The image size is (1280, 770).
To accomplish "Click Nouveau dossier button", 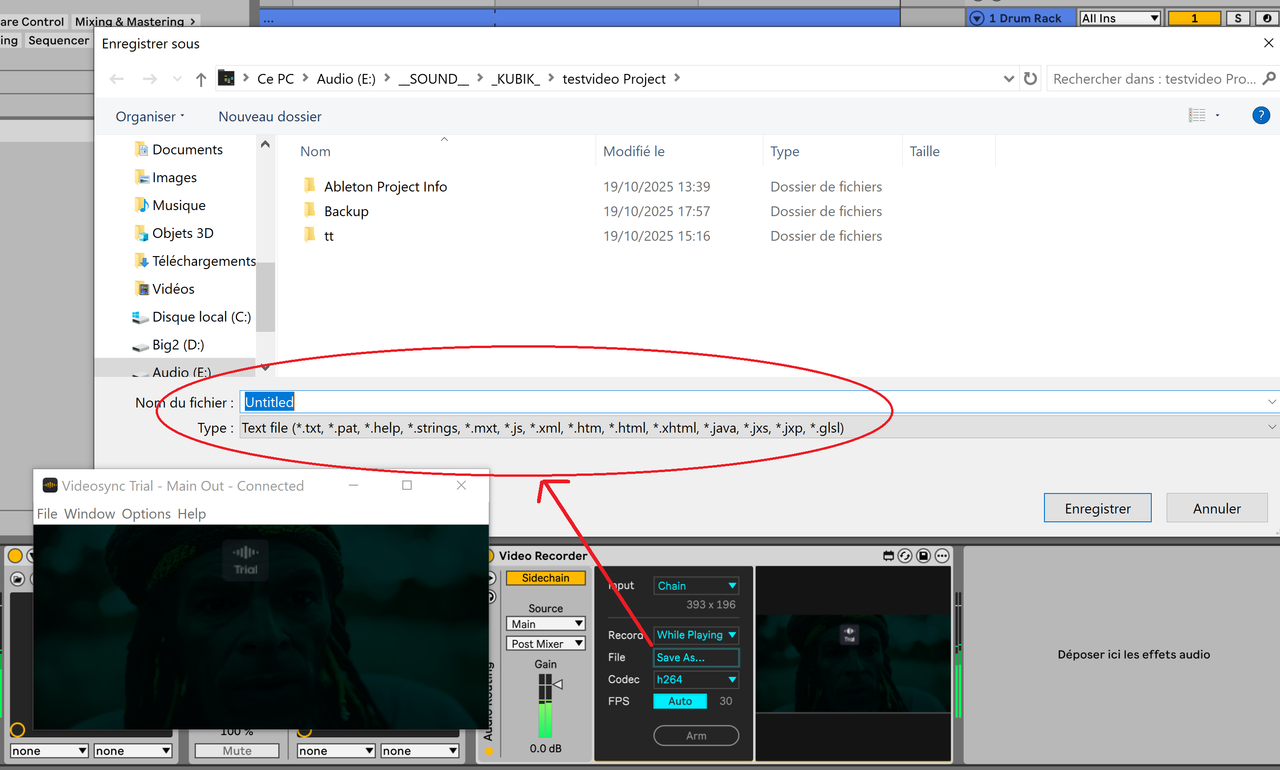I will point(270,116).
